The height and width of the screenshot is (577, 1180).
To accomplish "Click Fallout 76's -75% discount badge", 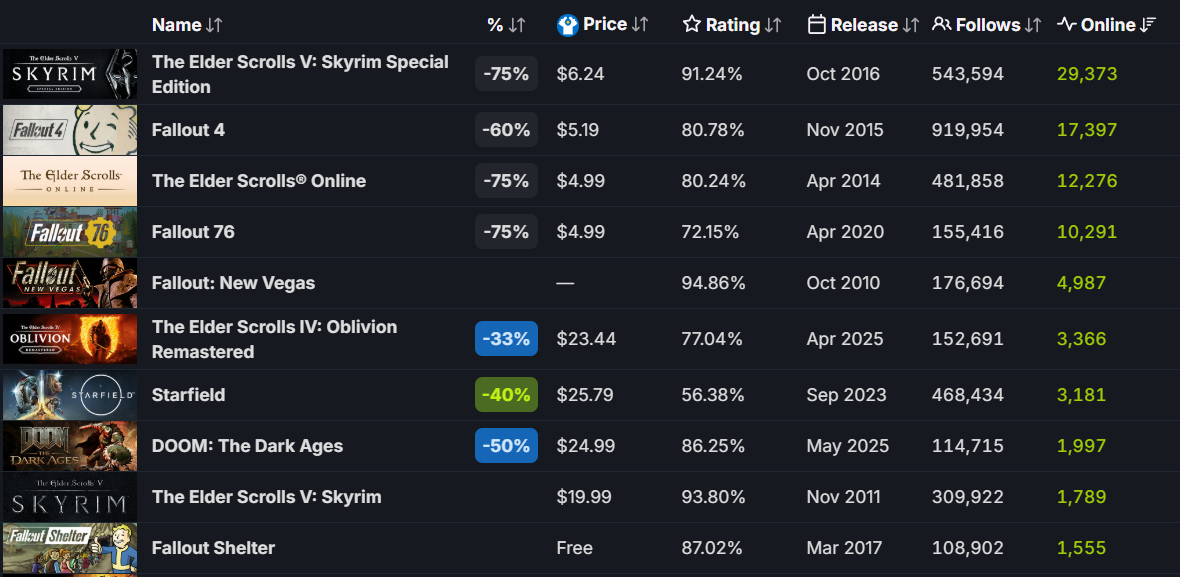I will [506, 232].
